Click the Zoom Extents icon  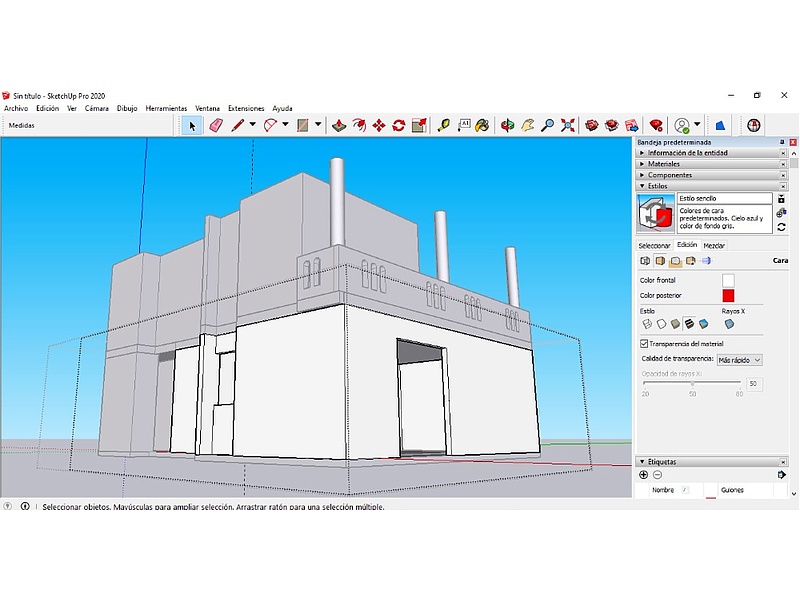point(568,125)
